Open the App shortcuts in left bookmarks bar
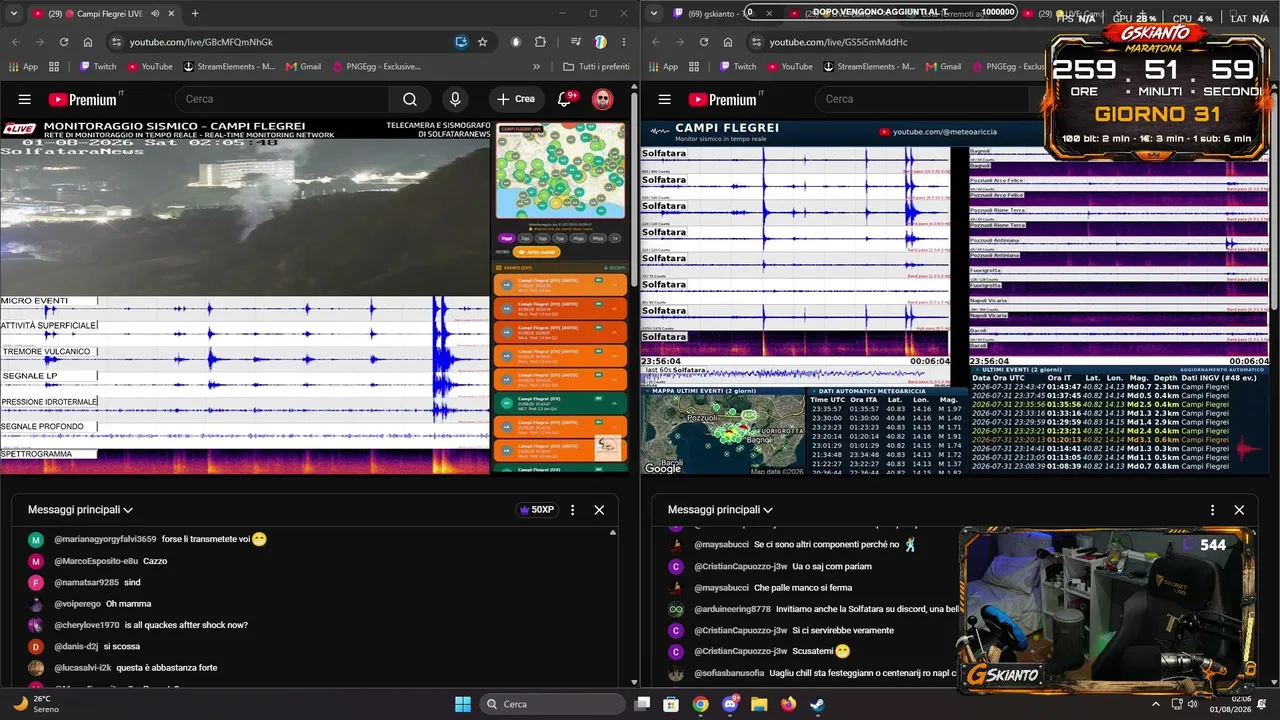The height and width of the screenshot is (720, 1280). (x=23, y=67)
